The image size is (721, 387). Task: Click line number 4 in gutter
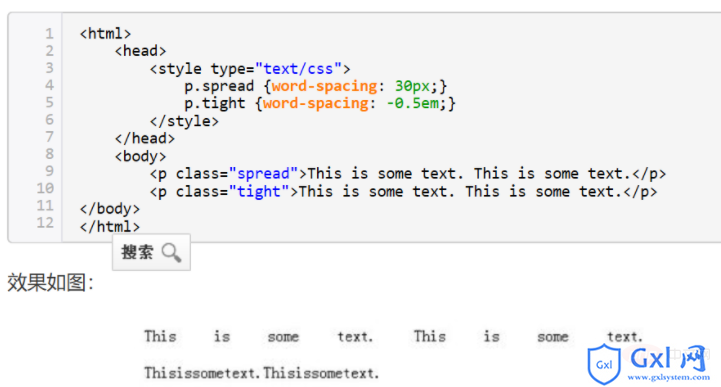click(x=49, y=85)
